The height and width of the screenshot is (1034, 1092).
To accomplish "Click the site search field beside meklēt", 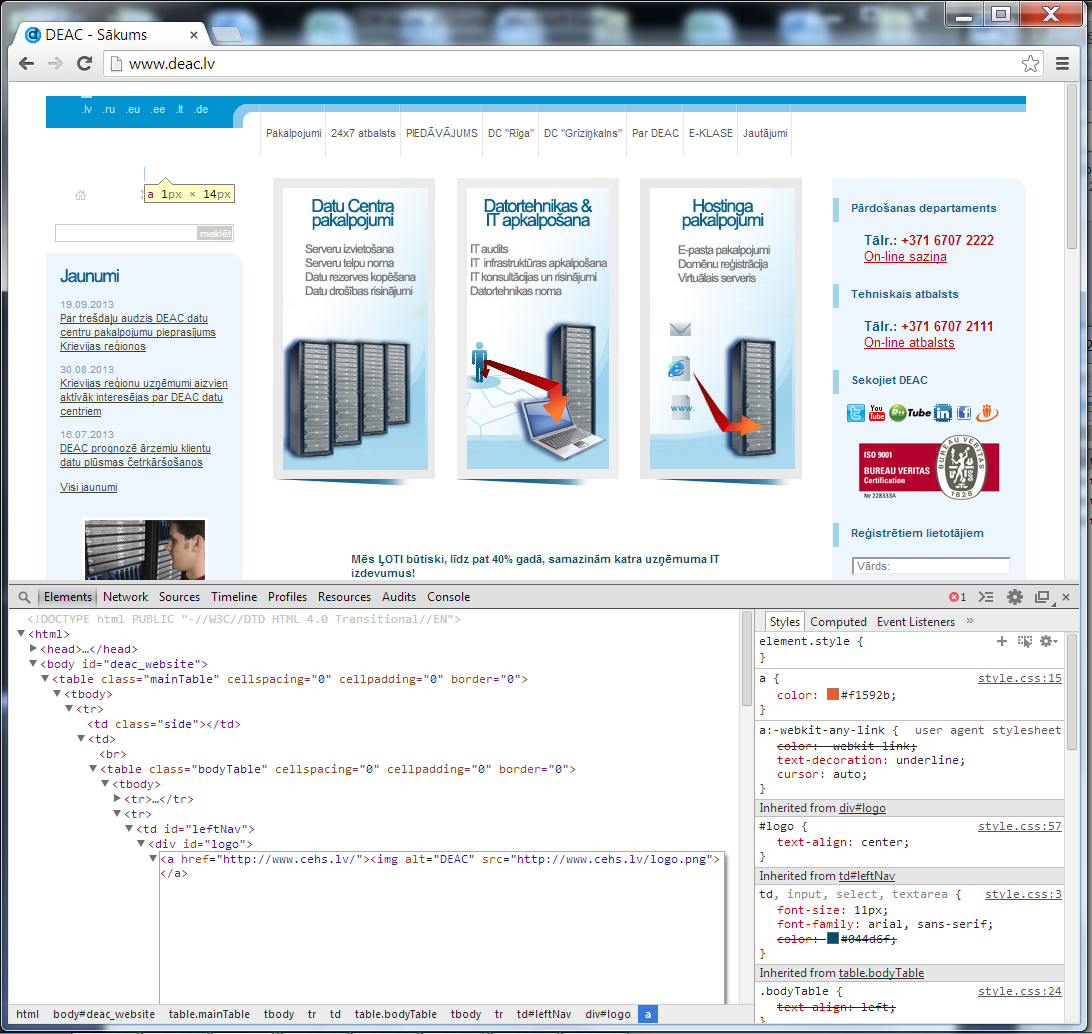I will point(126,233).
